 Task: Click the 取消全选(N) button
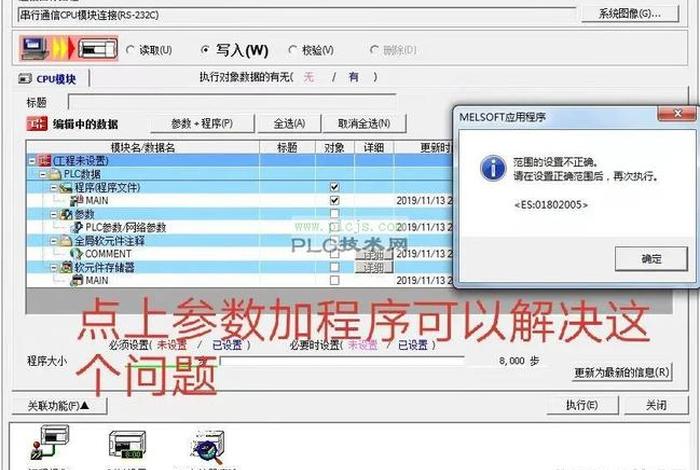(x=364, y=124)
